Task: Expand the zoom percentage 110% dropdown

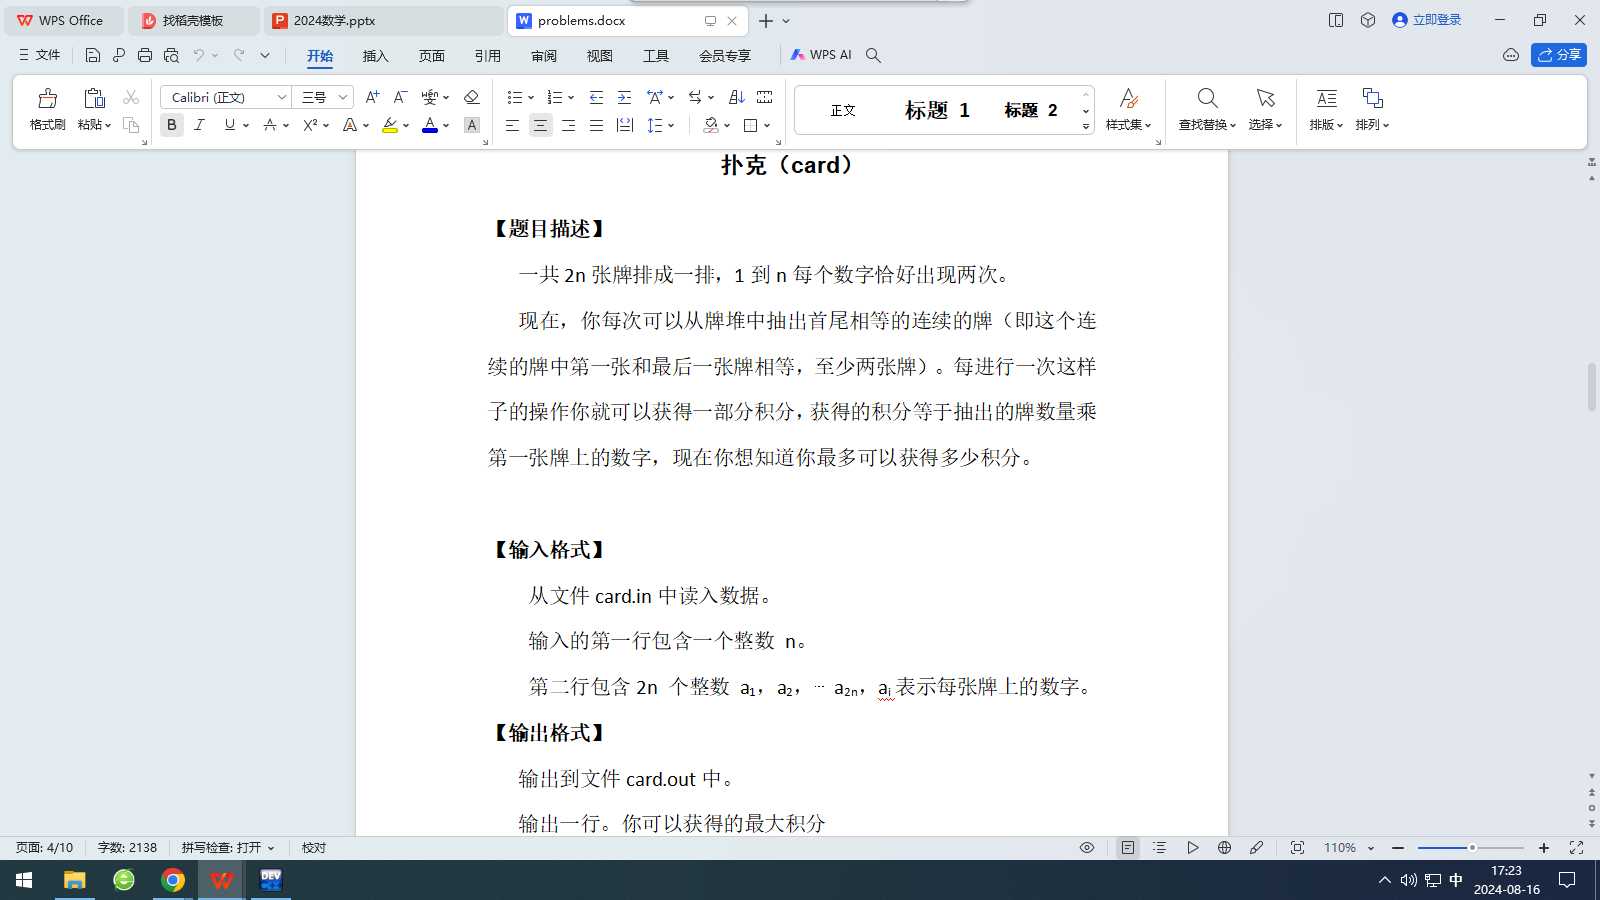Action: point(1371,848)
